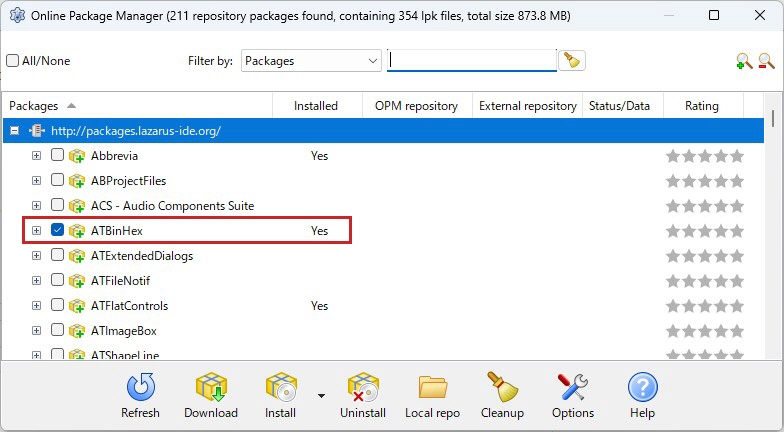Run the Cleanup broom tool
The height and width of the screenshot is (432, 784).
501,387
